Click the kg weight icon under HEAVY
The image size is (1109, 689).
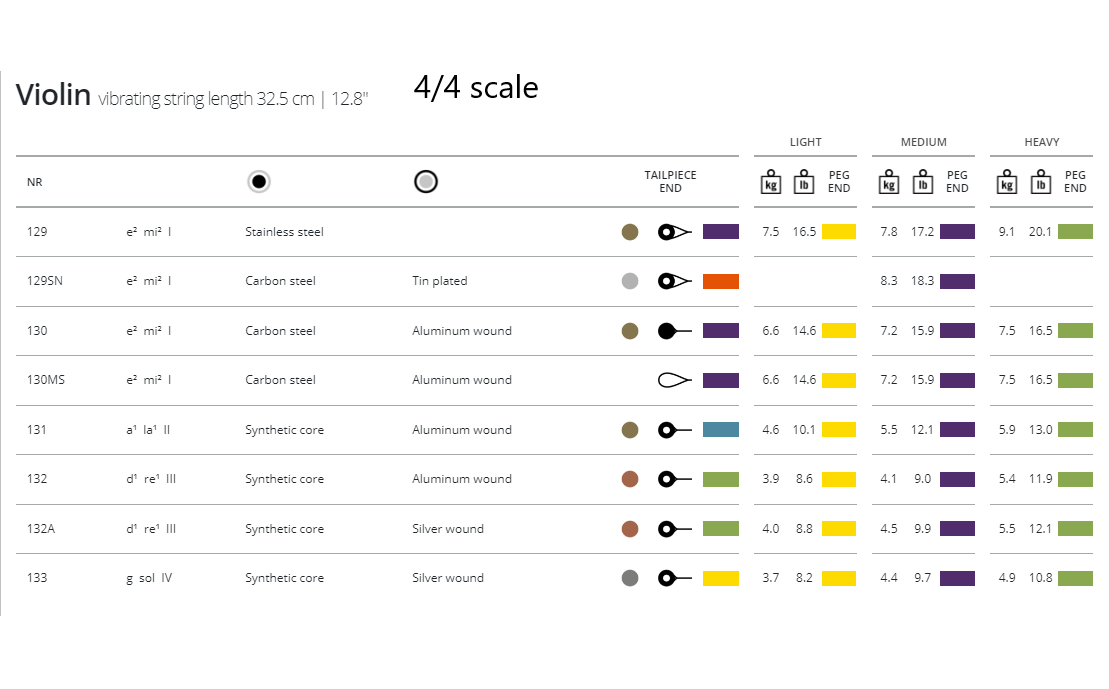tap(1007, 183)
